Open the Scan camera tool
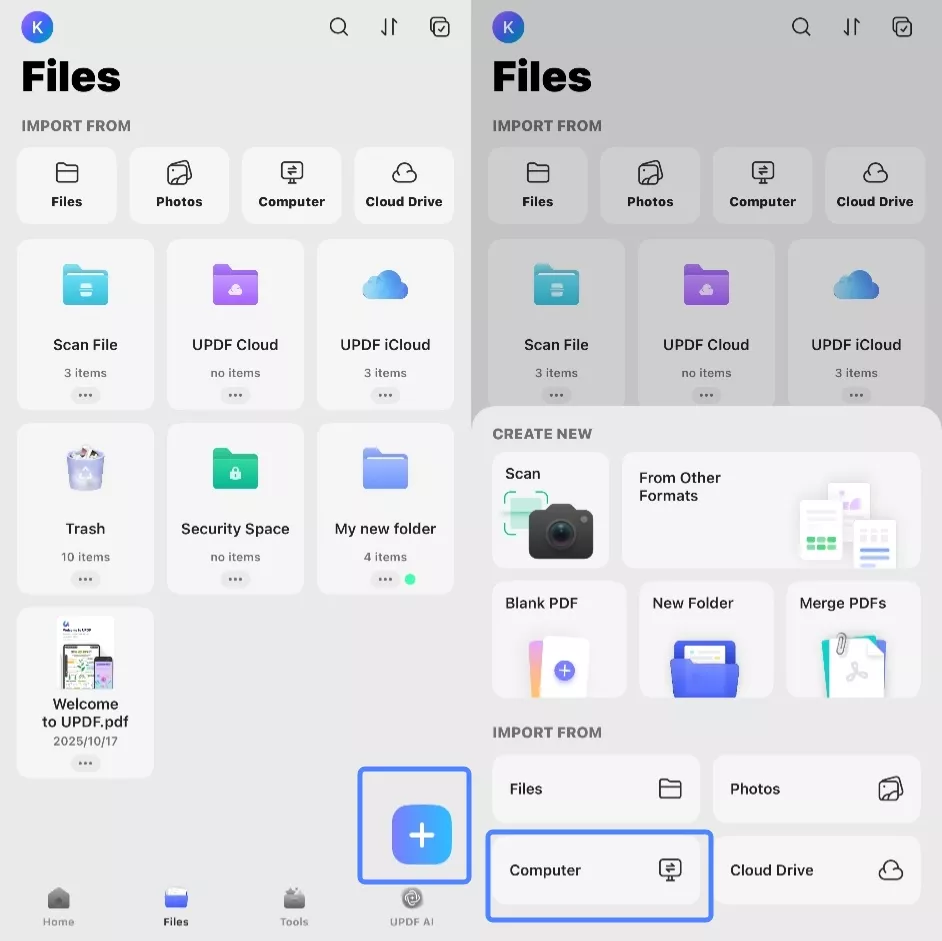The height and width of the screenshot is (941, 942). tap(551, 510)
